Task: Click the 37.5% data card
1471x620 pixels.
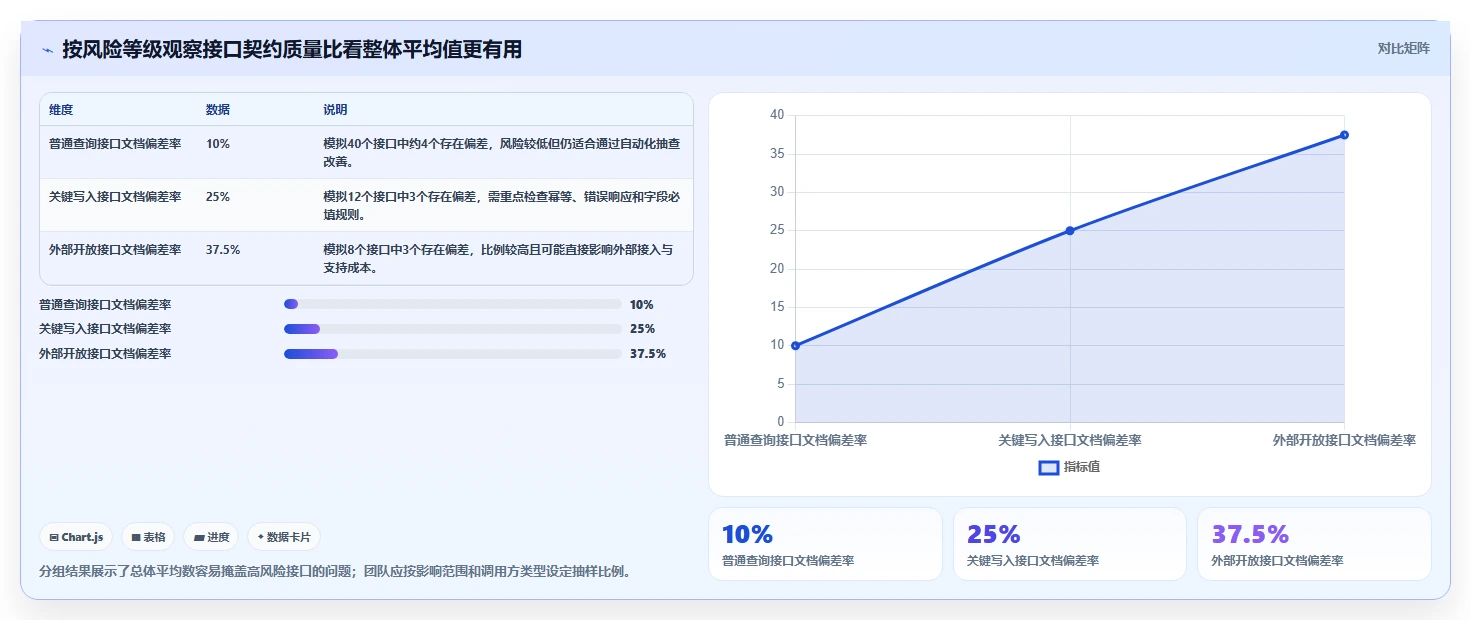Action: [1314, 544]
